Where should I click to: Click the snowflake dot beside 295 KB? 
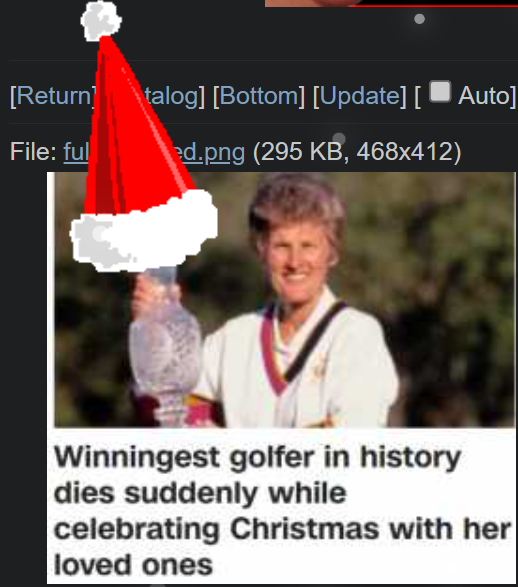[339, 139]
